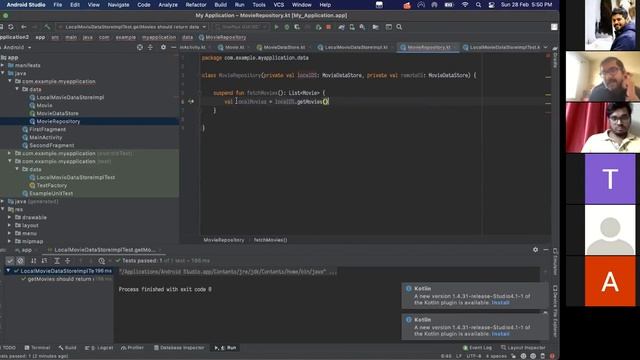Click the UTF-8 encoding status bar entry
The height and width of the screenshot is (360, 640).
(x=473, y=356)
